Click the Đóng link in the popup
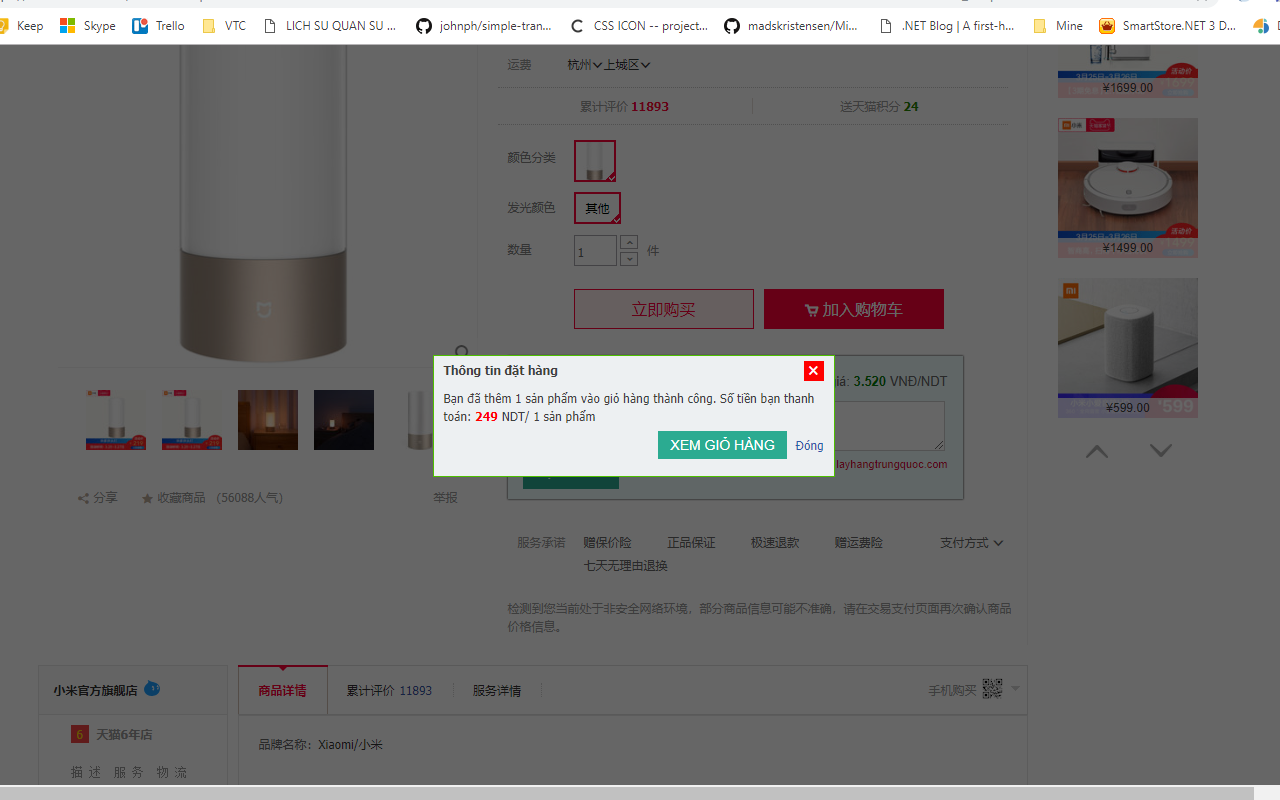 click(x=809, y=446)
